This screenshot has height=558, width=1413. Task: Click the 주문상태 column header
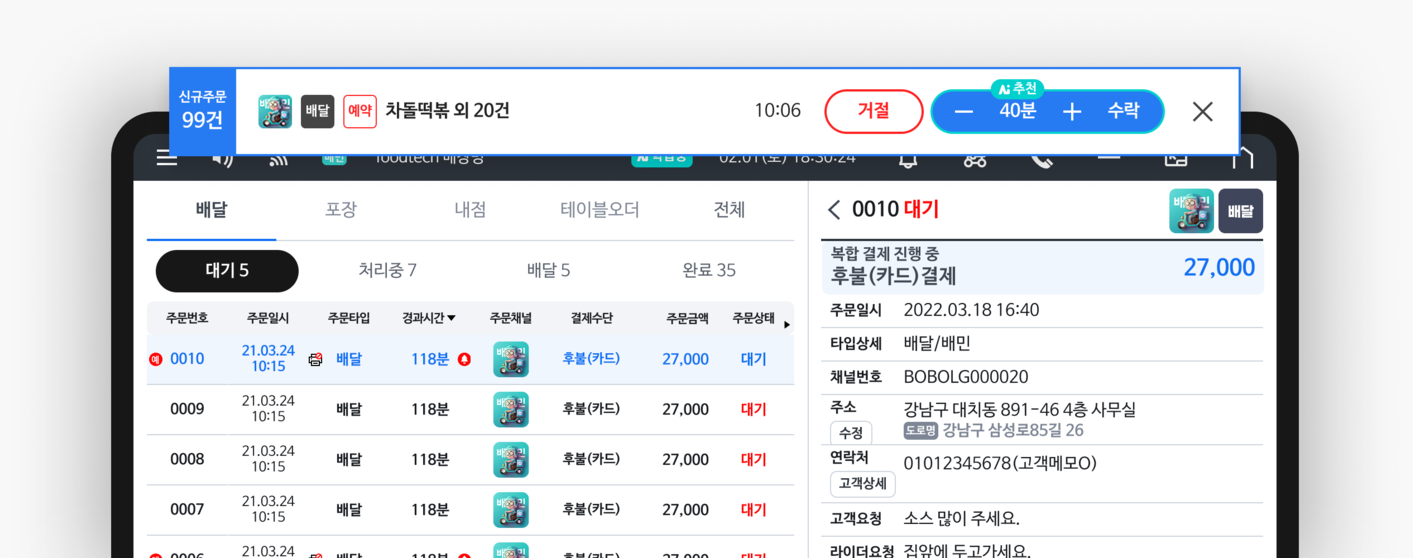(x=753, y=318)
